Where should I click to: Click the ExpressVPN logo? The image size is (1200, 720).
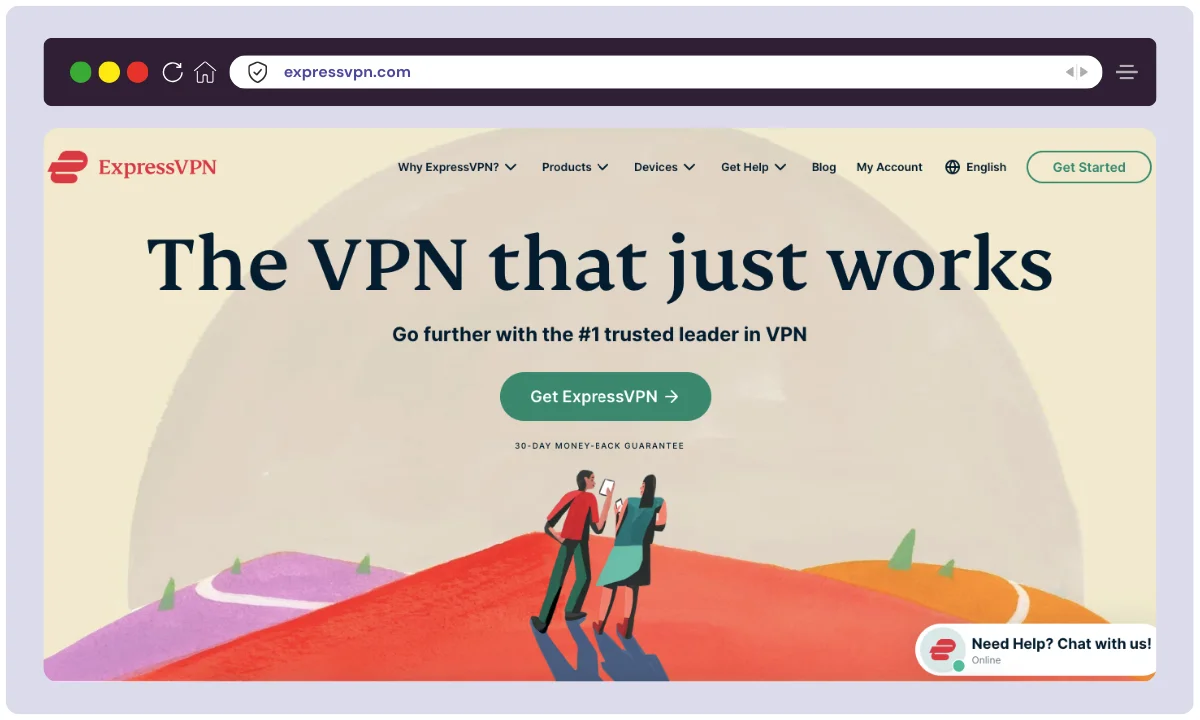(133, 167)
